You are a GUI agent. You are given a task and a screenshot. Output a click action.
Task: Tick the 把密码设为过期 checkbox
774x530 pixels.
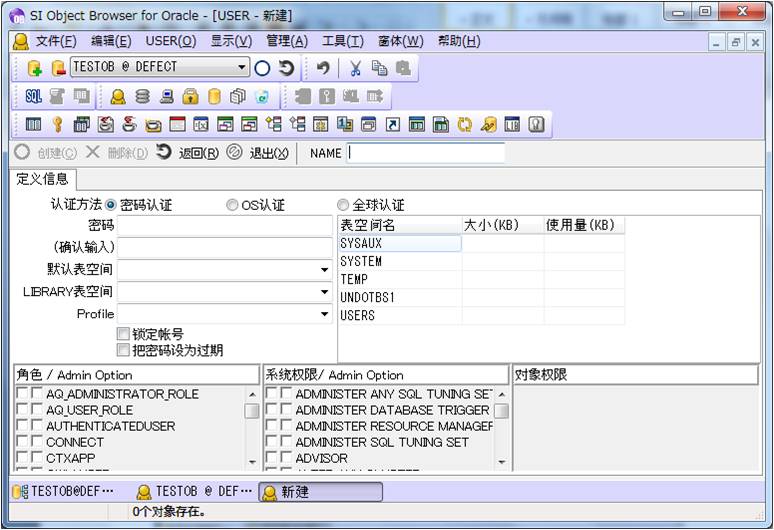123,350
